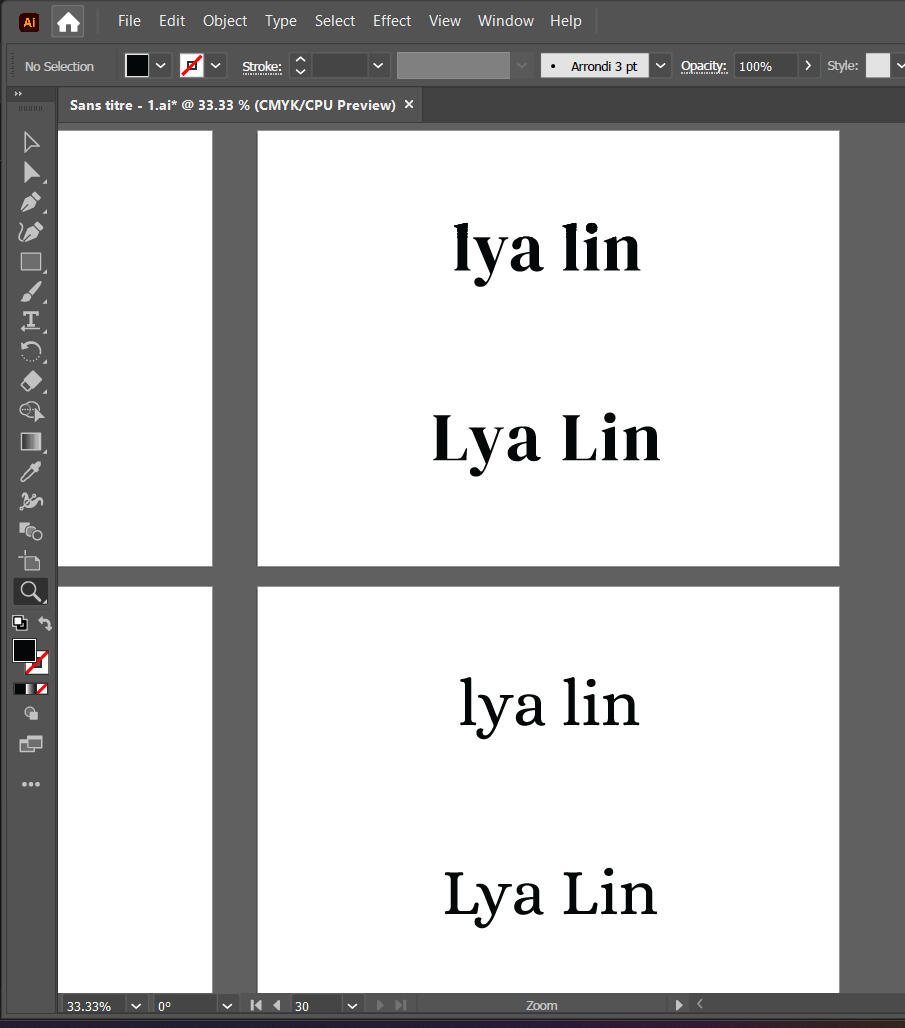Viewport: 905px width, 1028px height.
Task: Choose the Eyedropper tool
Action: (31, 471)
